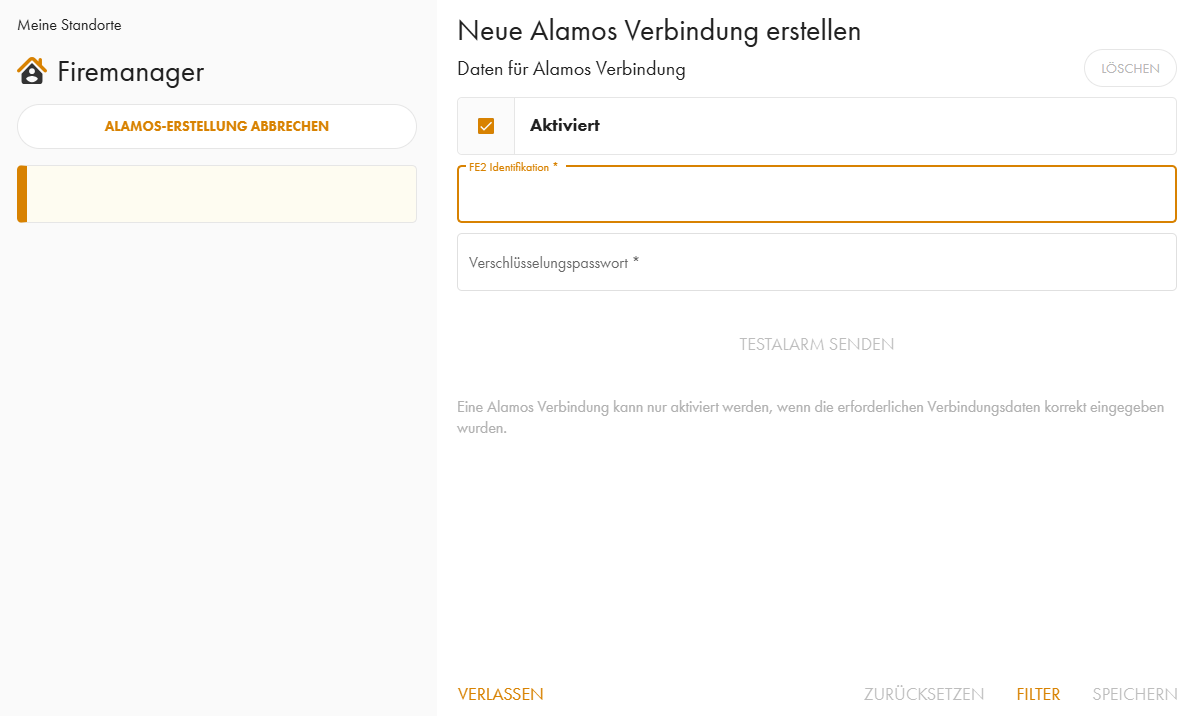Click the Daten für Alamos Verbindung subtitle
1193x716 pixels.
[571, 69]
